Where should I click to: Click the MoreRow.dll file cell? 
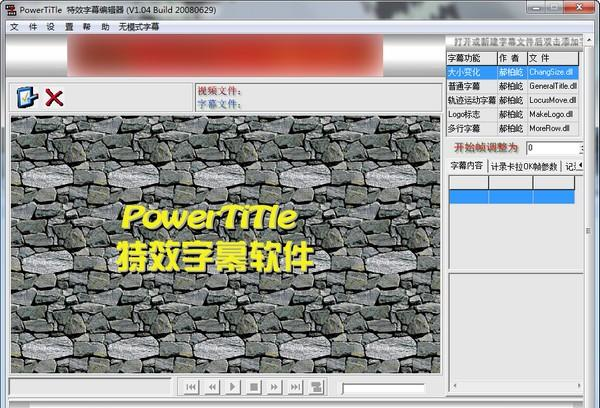click(x=553, y=129)
